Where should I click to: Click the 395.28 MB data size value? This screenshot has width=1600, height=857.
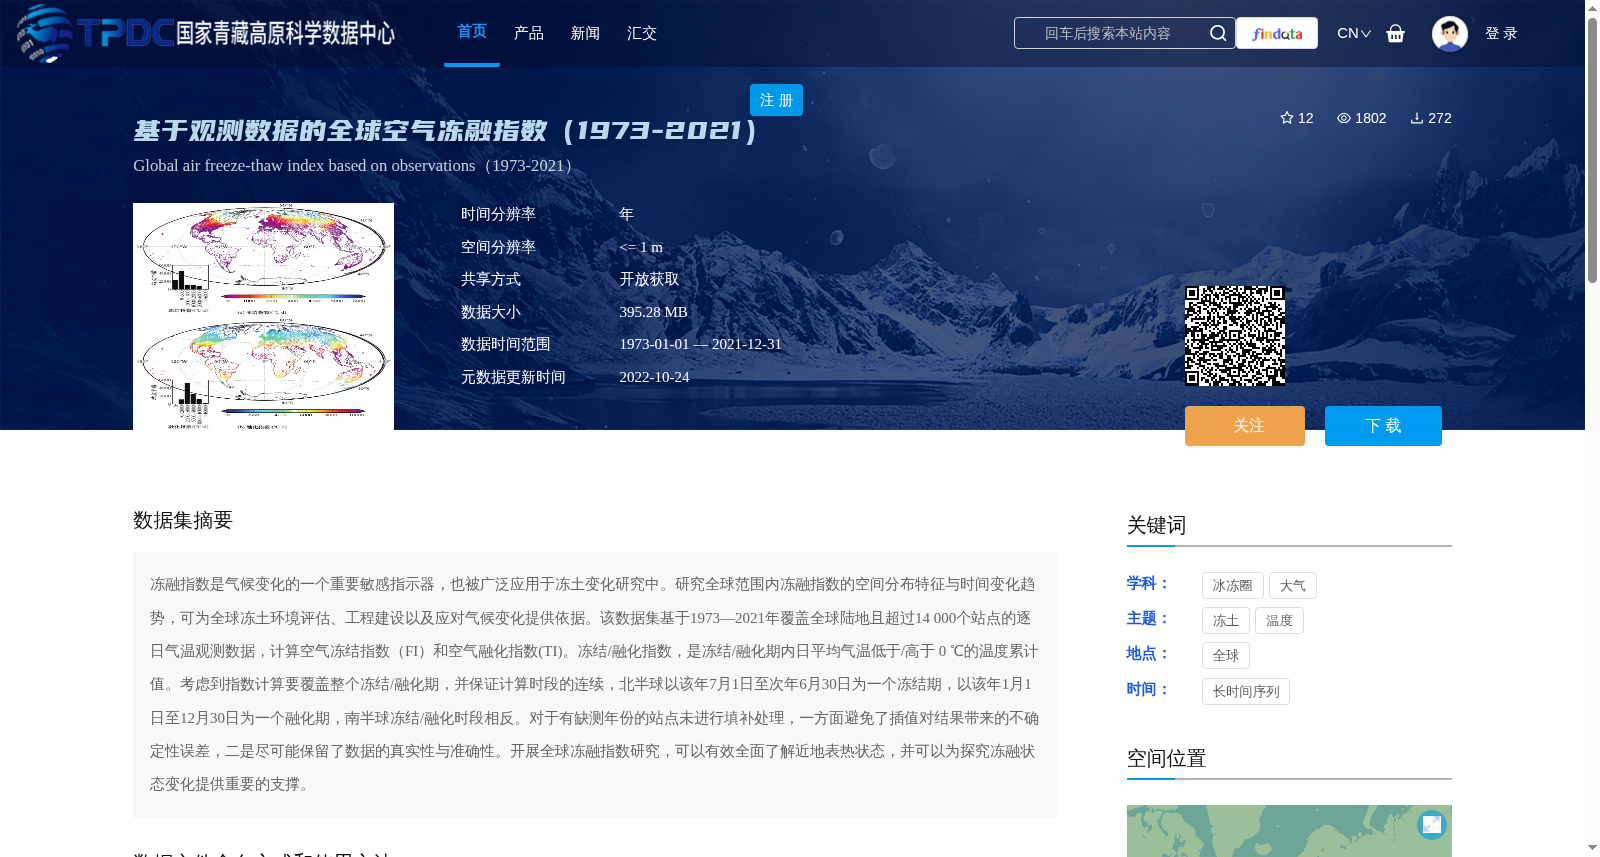653,312
